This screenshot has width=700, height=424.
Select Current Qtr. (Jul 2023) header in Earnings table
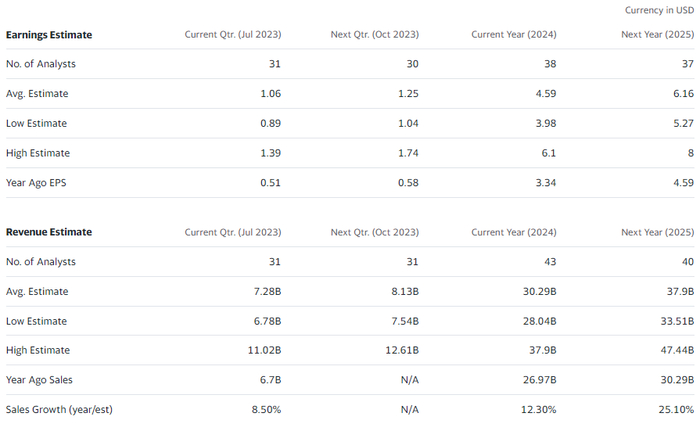[x=233, y=35]
